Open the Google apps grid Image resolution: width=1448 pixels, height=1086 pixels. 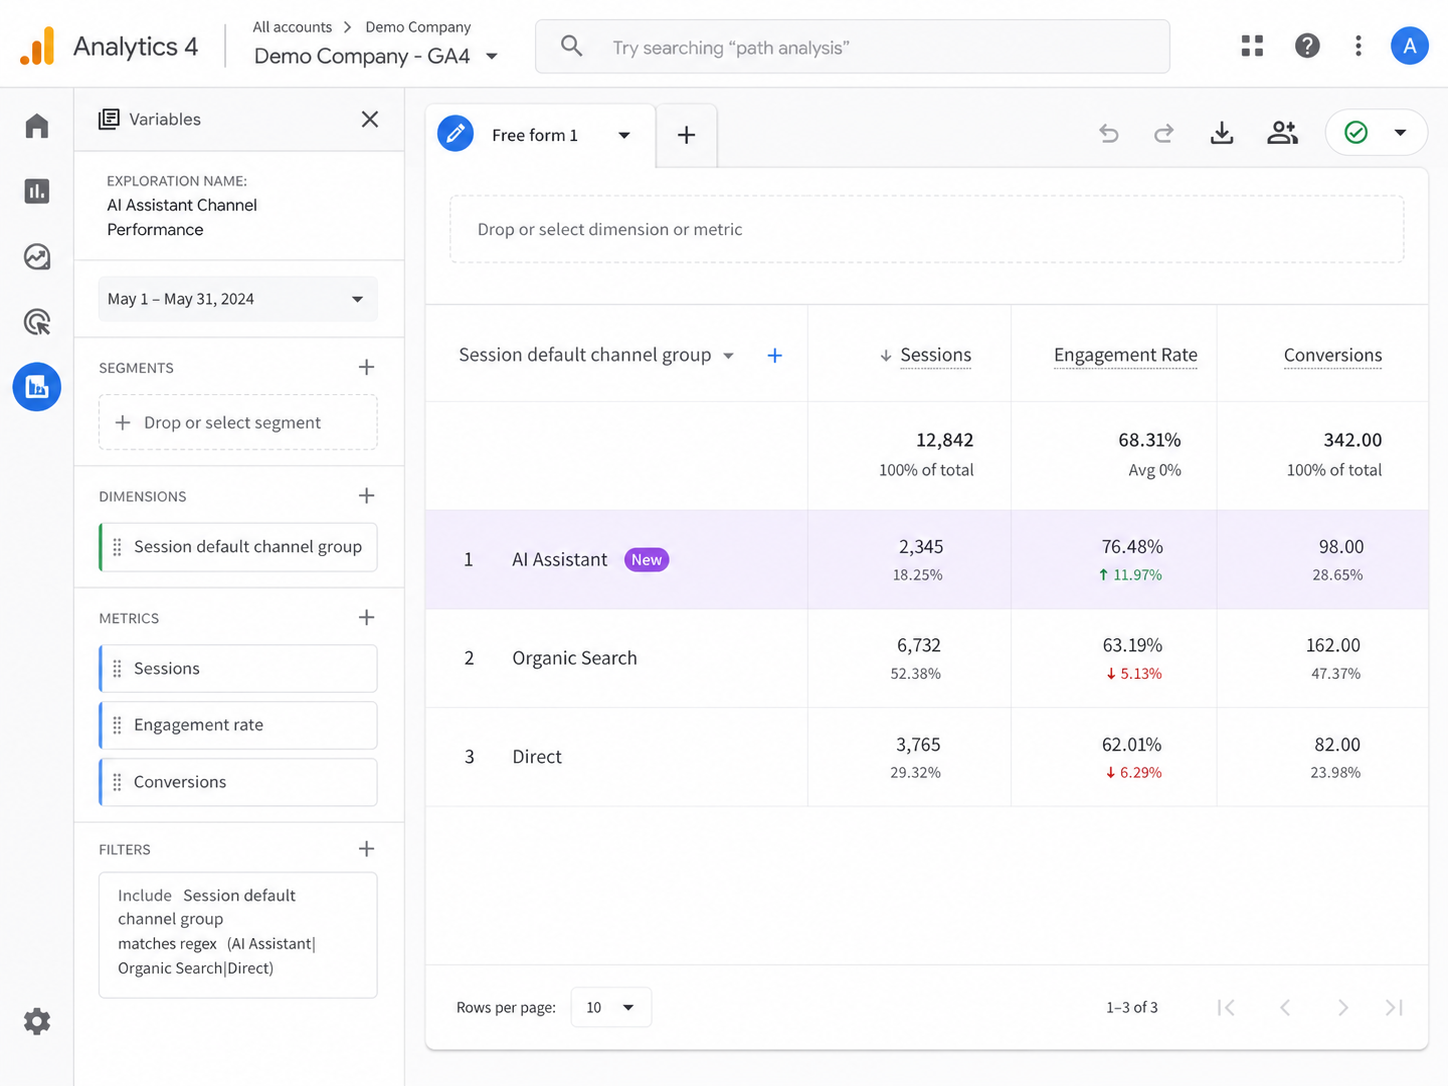(1252, 46)
